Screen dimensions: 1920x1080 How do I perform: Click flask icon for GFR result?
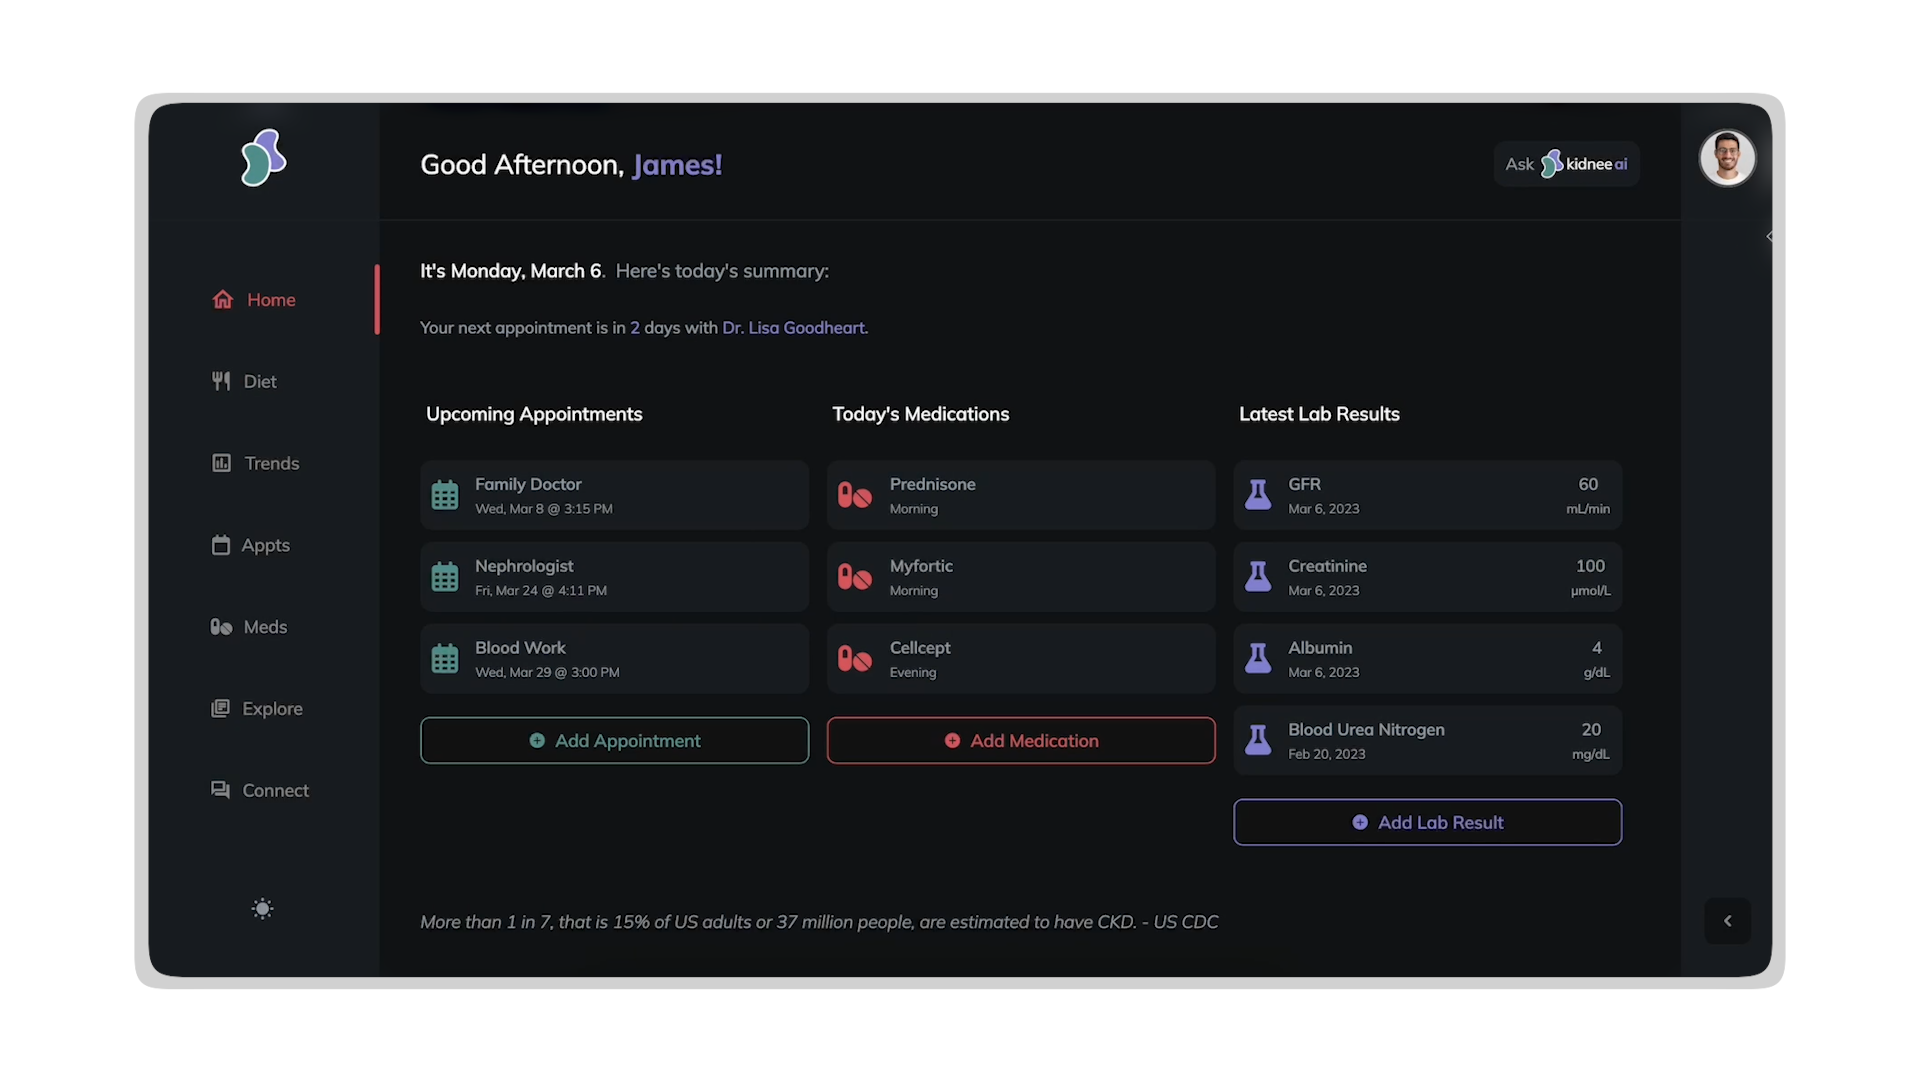click(1258, 494)
